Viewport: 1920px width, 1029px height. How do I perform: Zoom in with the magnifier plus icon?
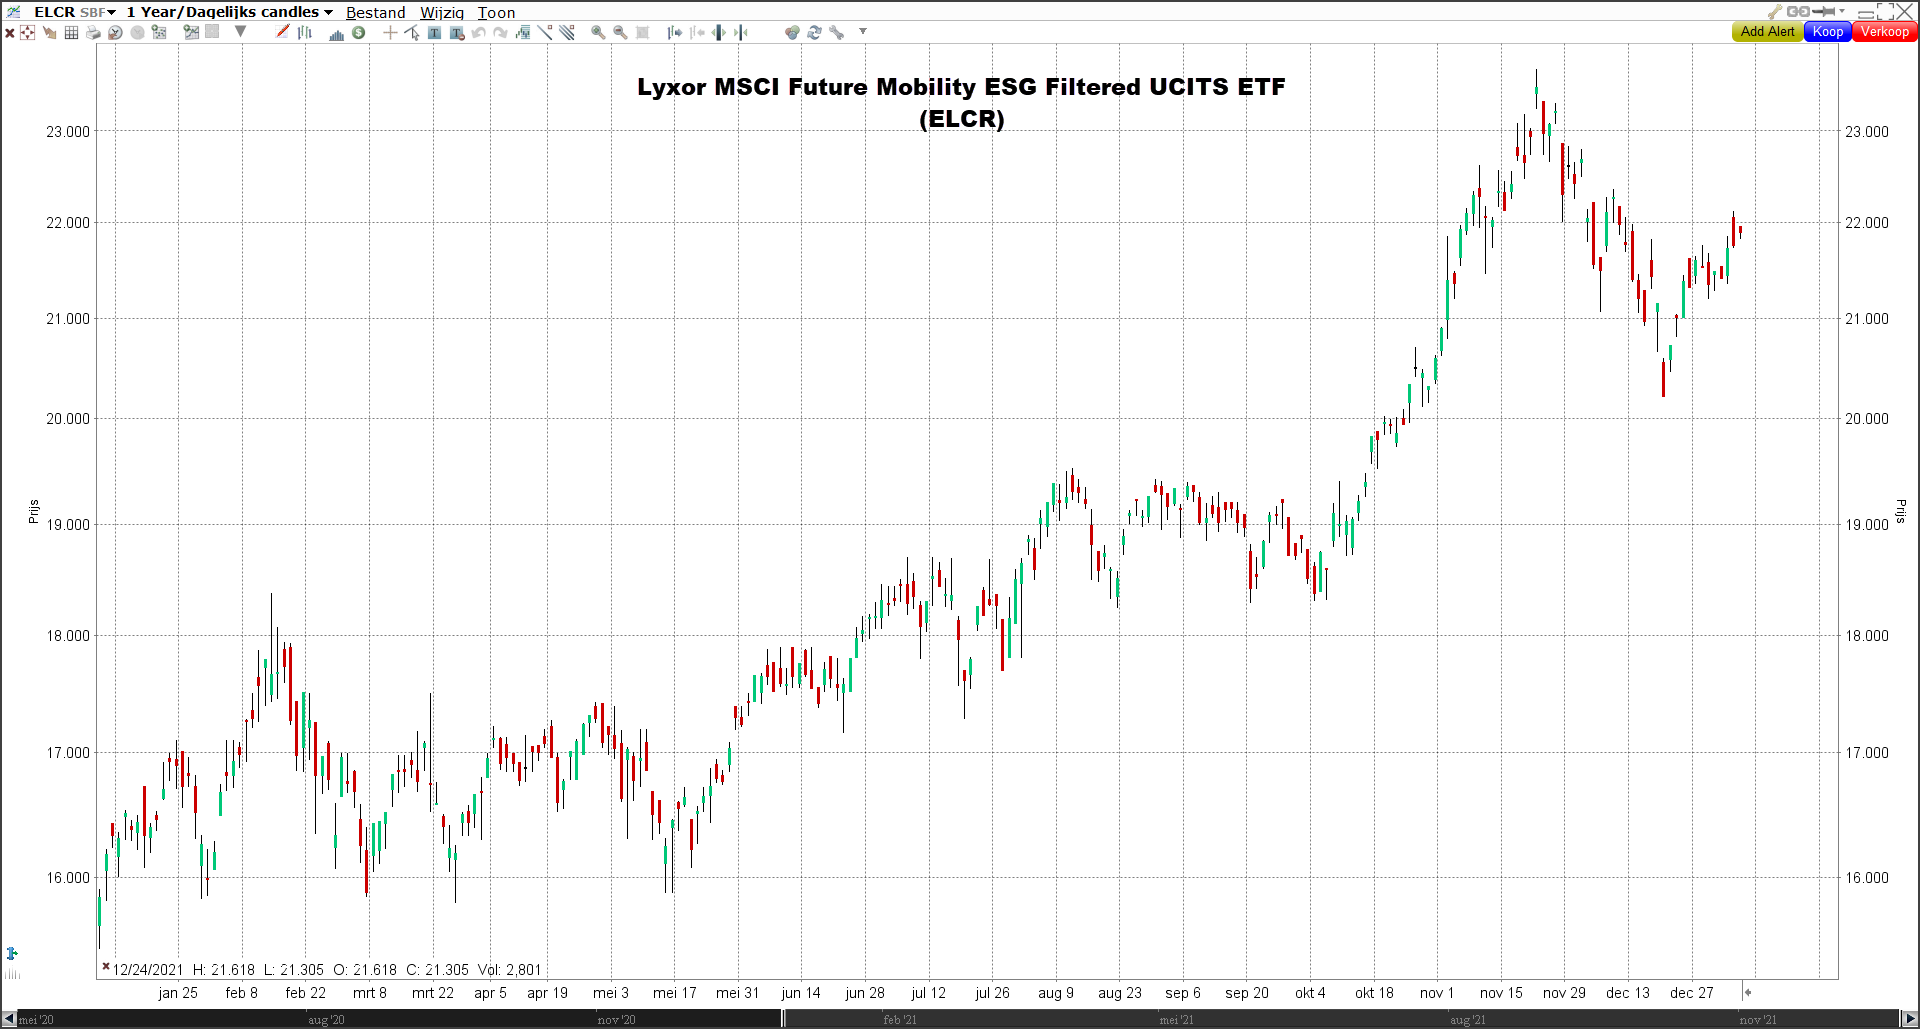598,33
